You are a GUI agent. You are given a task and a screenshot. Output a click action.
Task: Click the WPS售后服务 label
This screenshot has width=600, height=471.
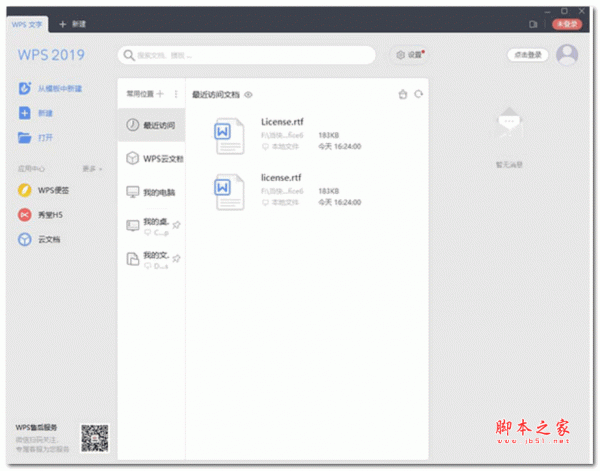[x=36, y=428]
